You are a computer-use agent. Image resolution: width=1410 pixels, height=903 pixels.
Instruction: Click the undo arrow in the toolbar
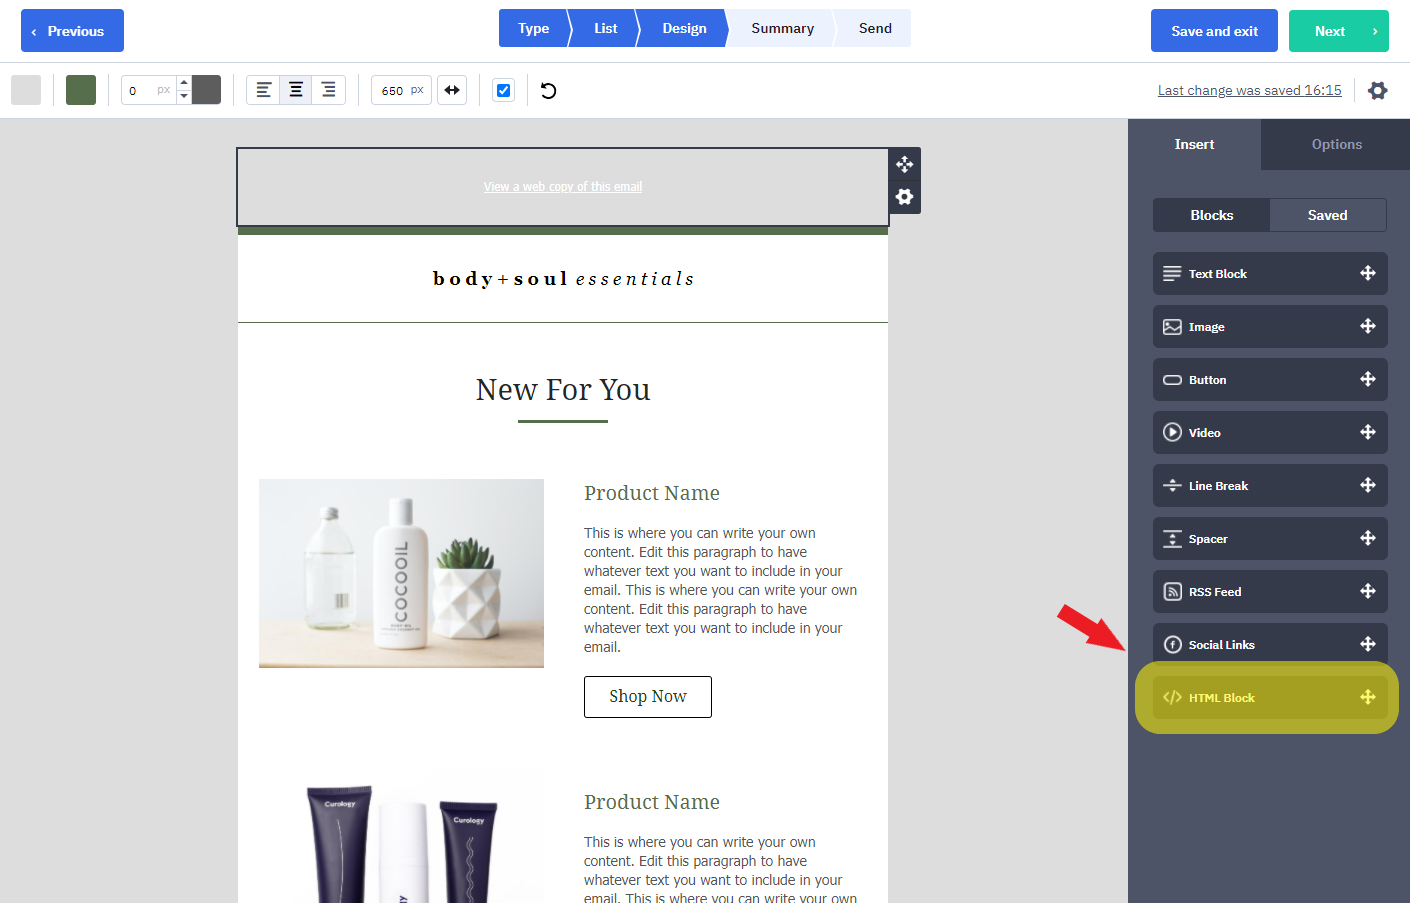click(548, 91)
